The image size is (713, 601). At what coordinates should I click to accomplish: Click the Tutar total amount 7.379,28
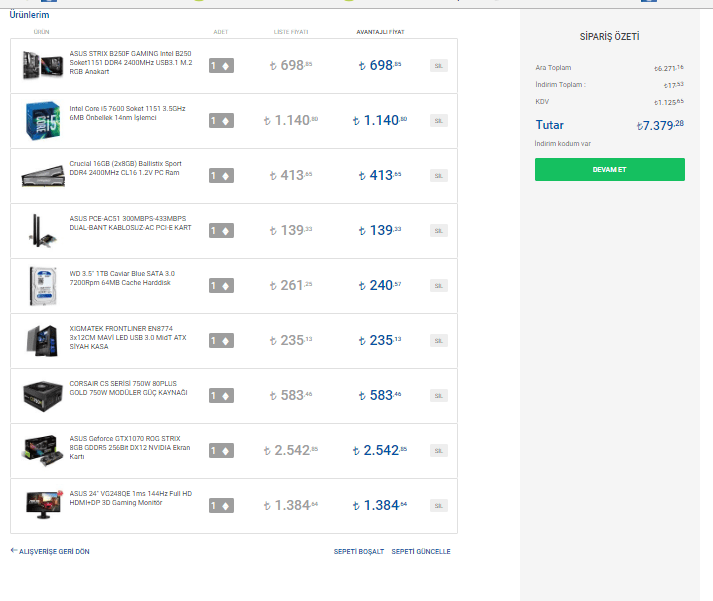pos(660,125)
